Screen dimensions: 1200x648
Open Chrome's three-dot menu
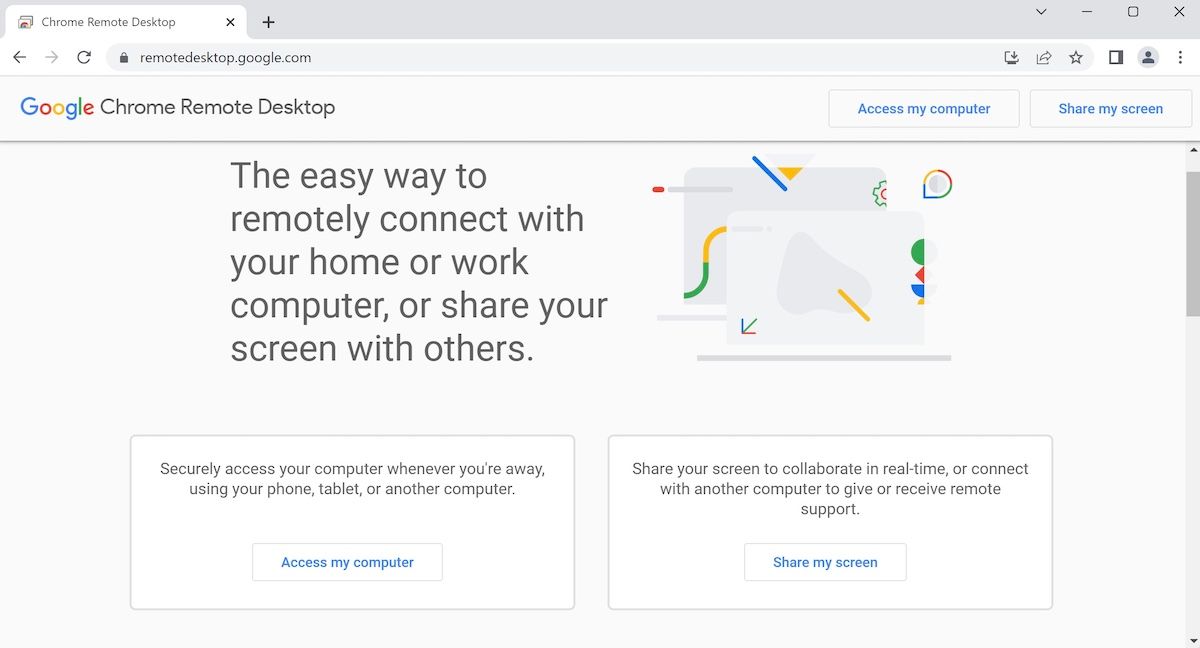[1180, 58]
